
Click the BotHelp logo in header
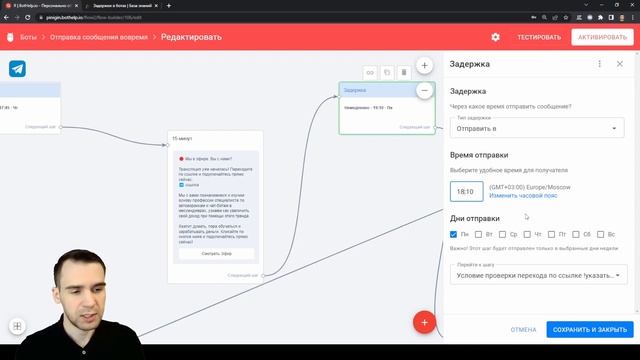coord(10,37)
